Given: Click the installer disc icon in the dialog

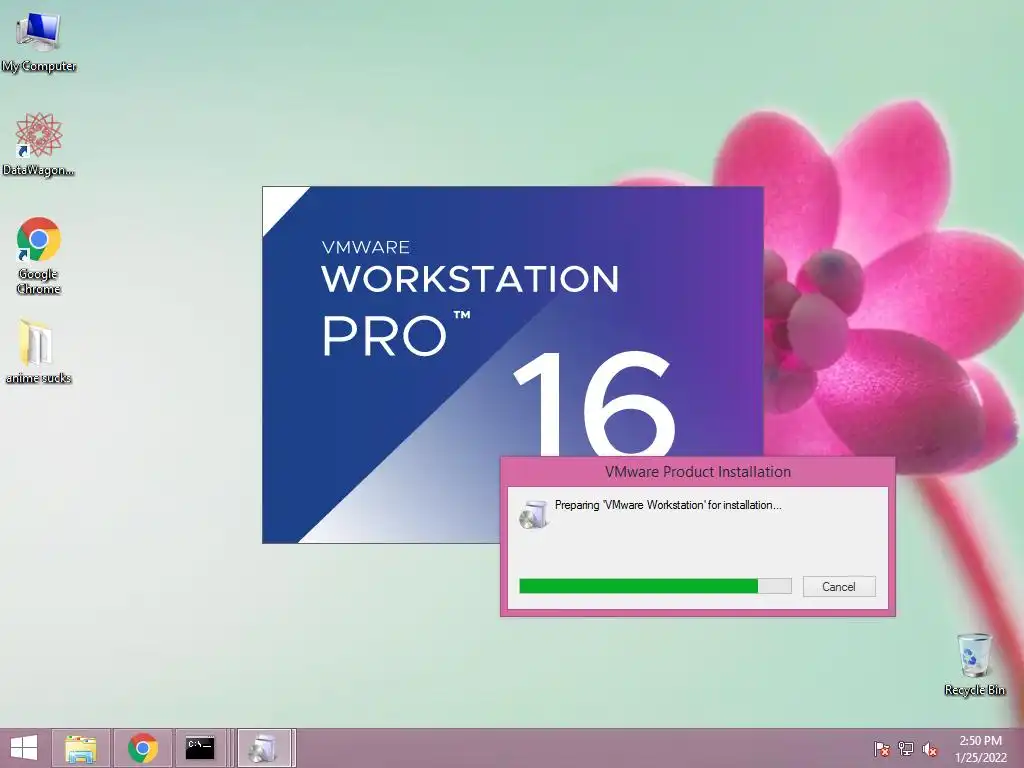Looking at the screenshot, I should 534,515.
